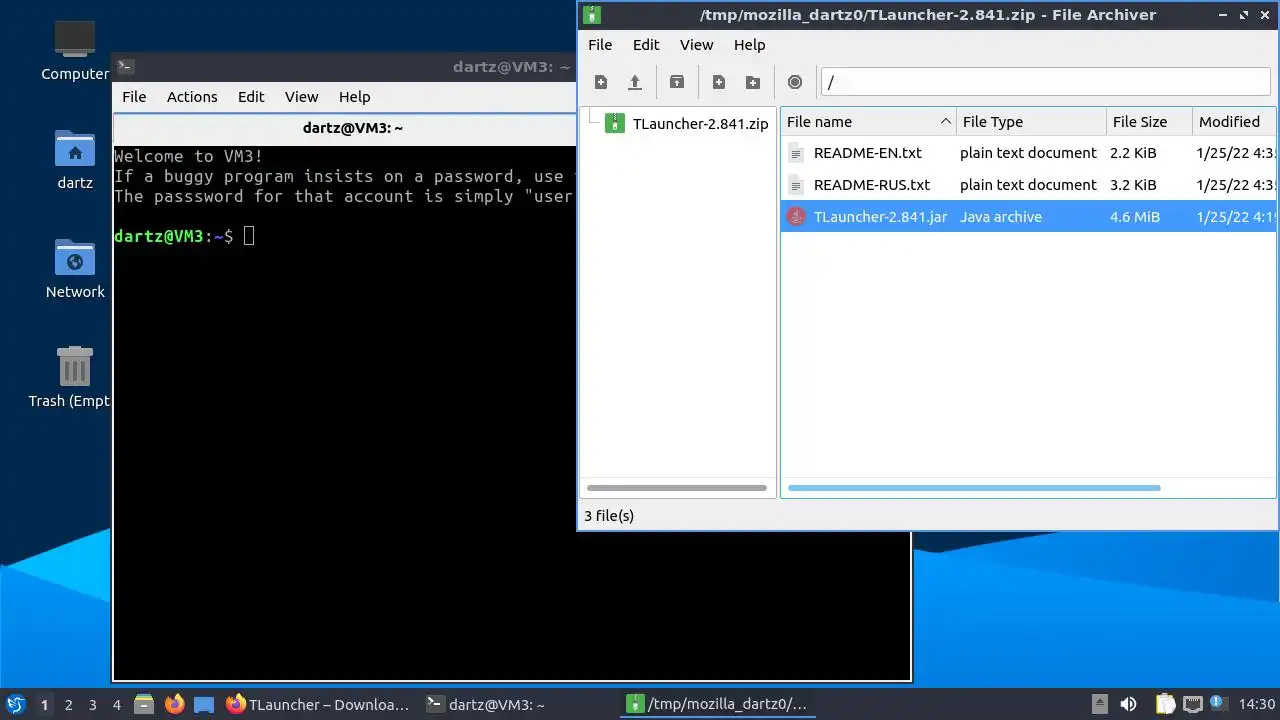
Task: Click the removable media tray icon
Action: [1099, 704]
